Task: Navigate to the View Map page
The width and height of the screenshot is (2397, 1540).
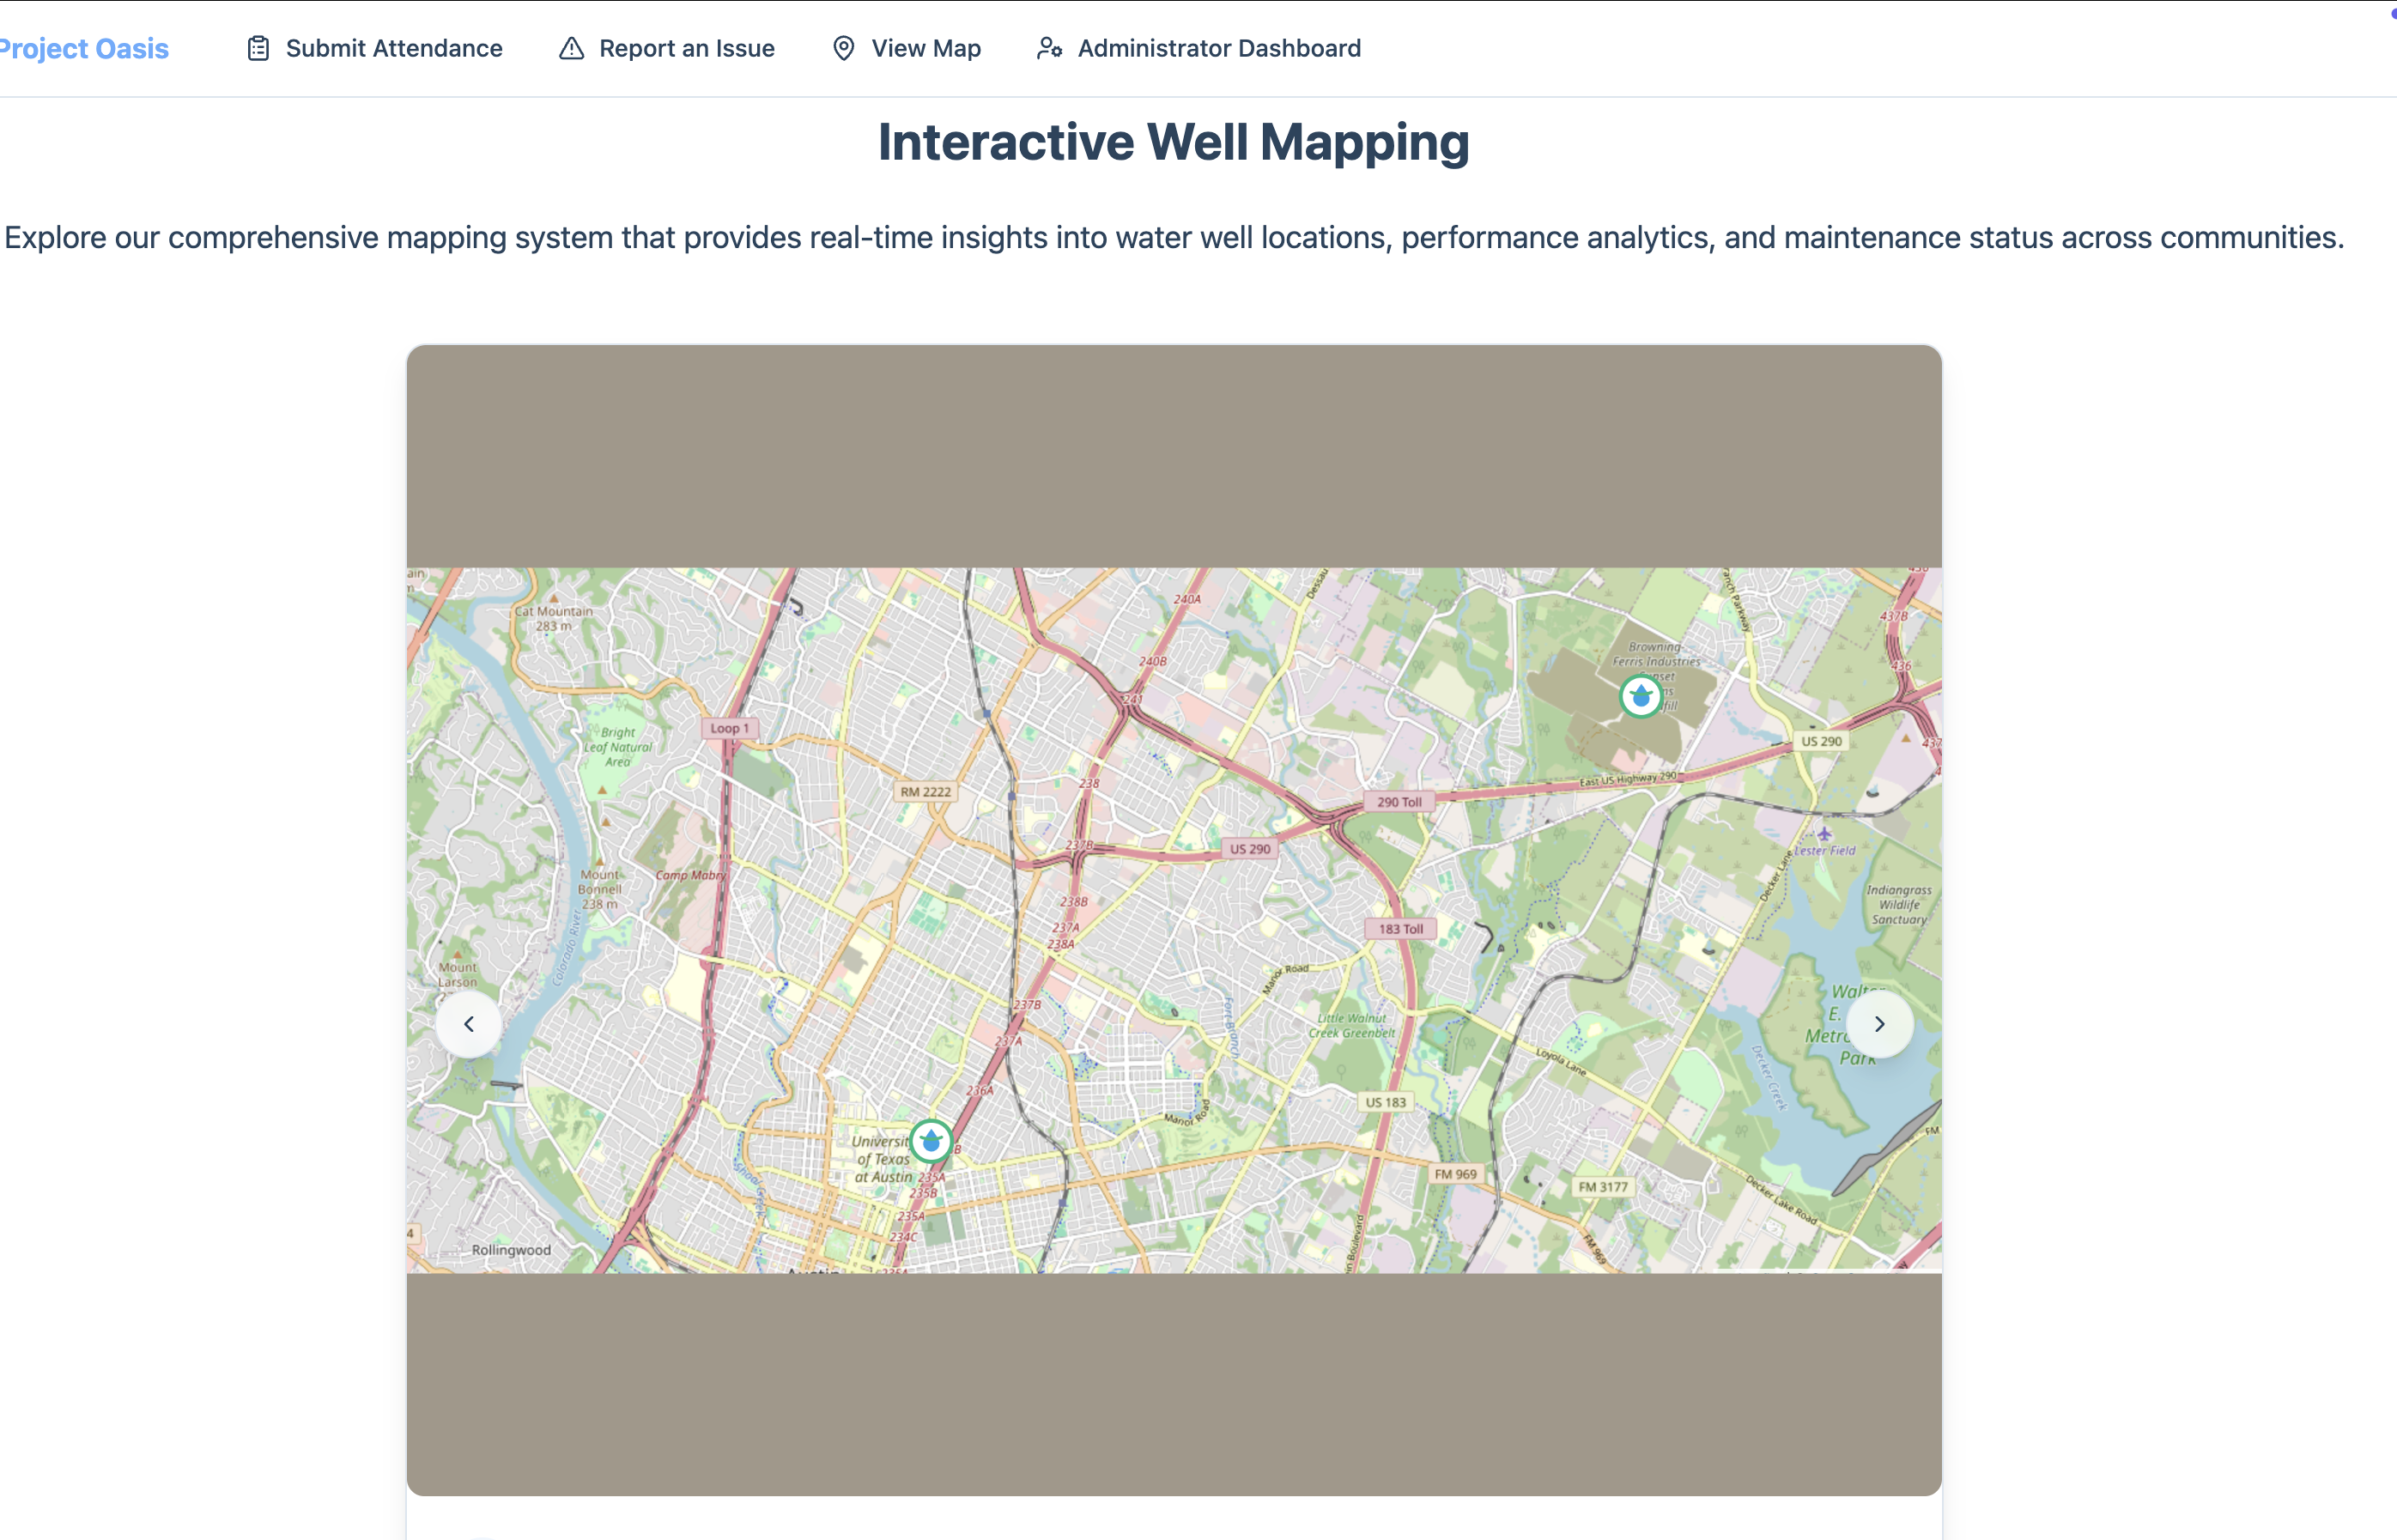Action: (x=925, y=48)
